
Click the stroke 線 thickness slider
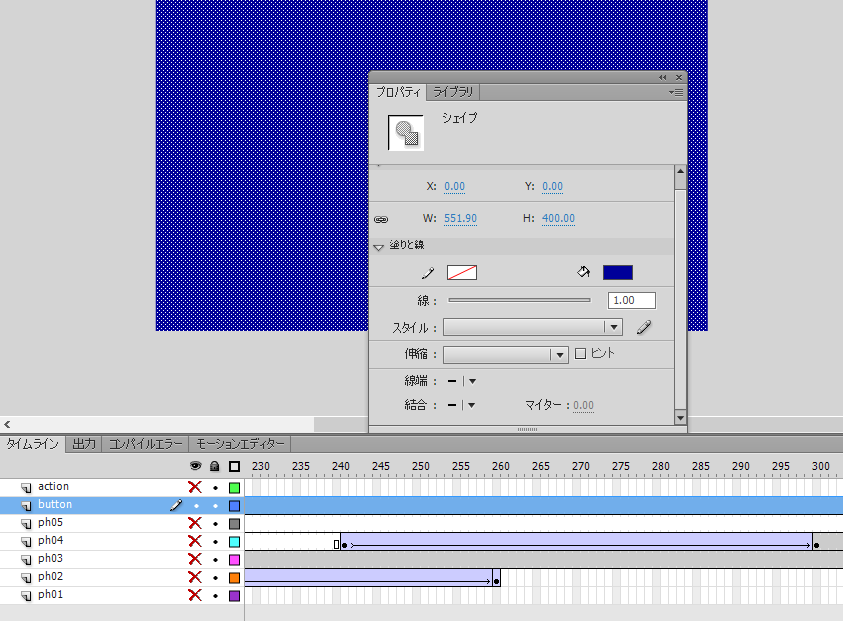pos(519,300)
